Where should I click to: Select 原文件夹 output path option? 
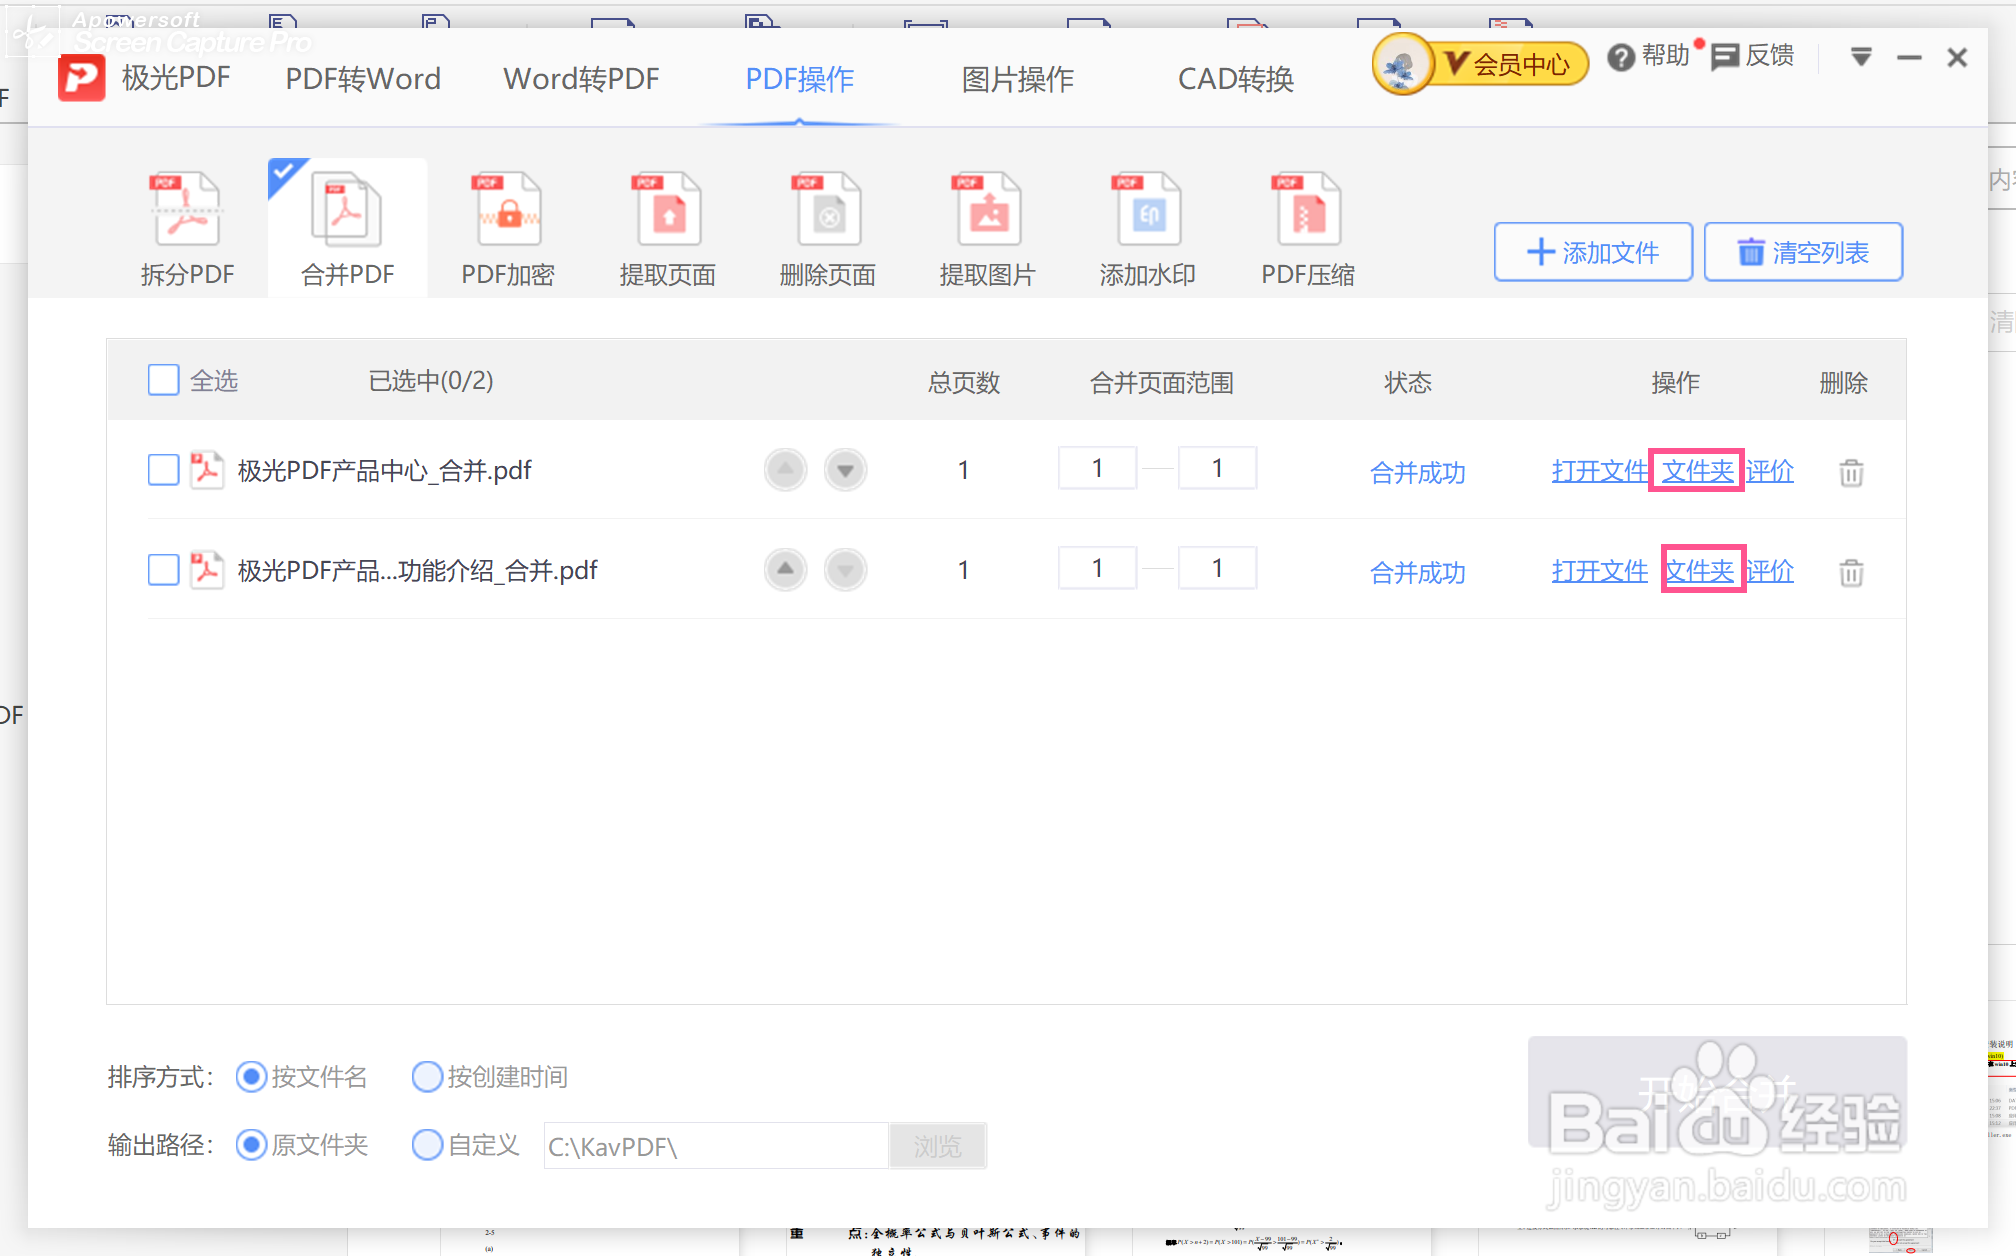pyautogui.click(x=251, y=1145)
